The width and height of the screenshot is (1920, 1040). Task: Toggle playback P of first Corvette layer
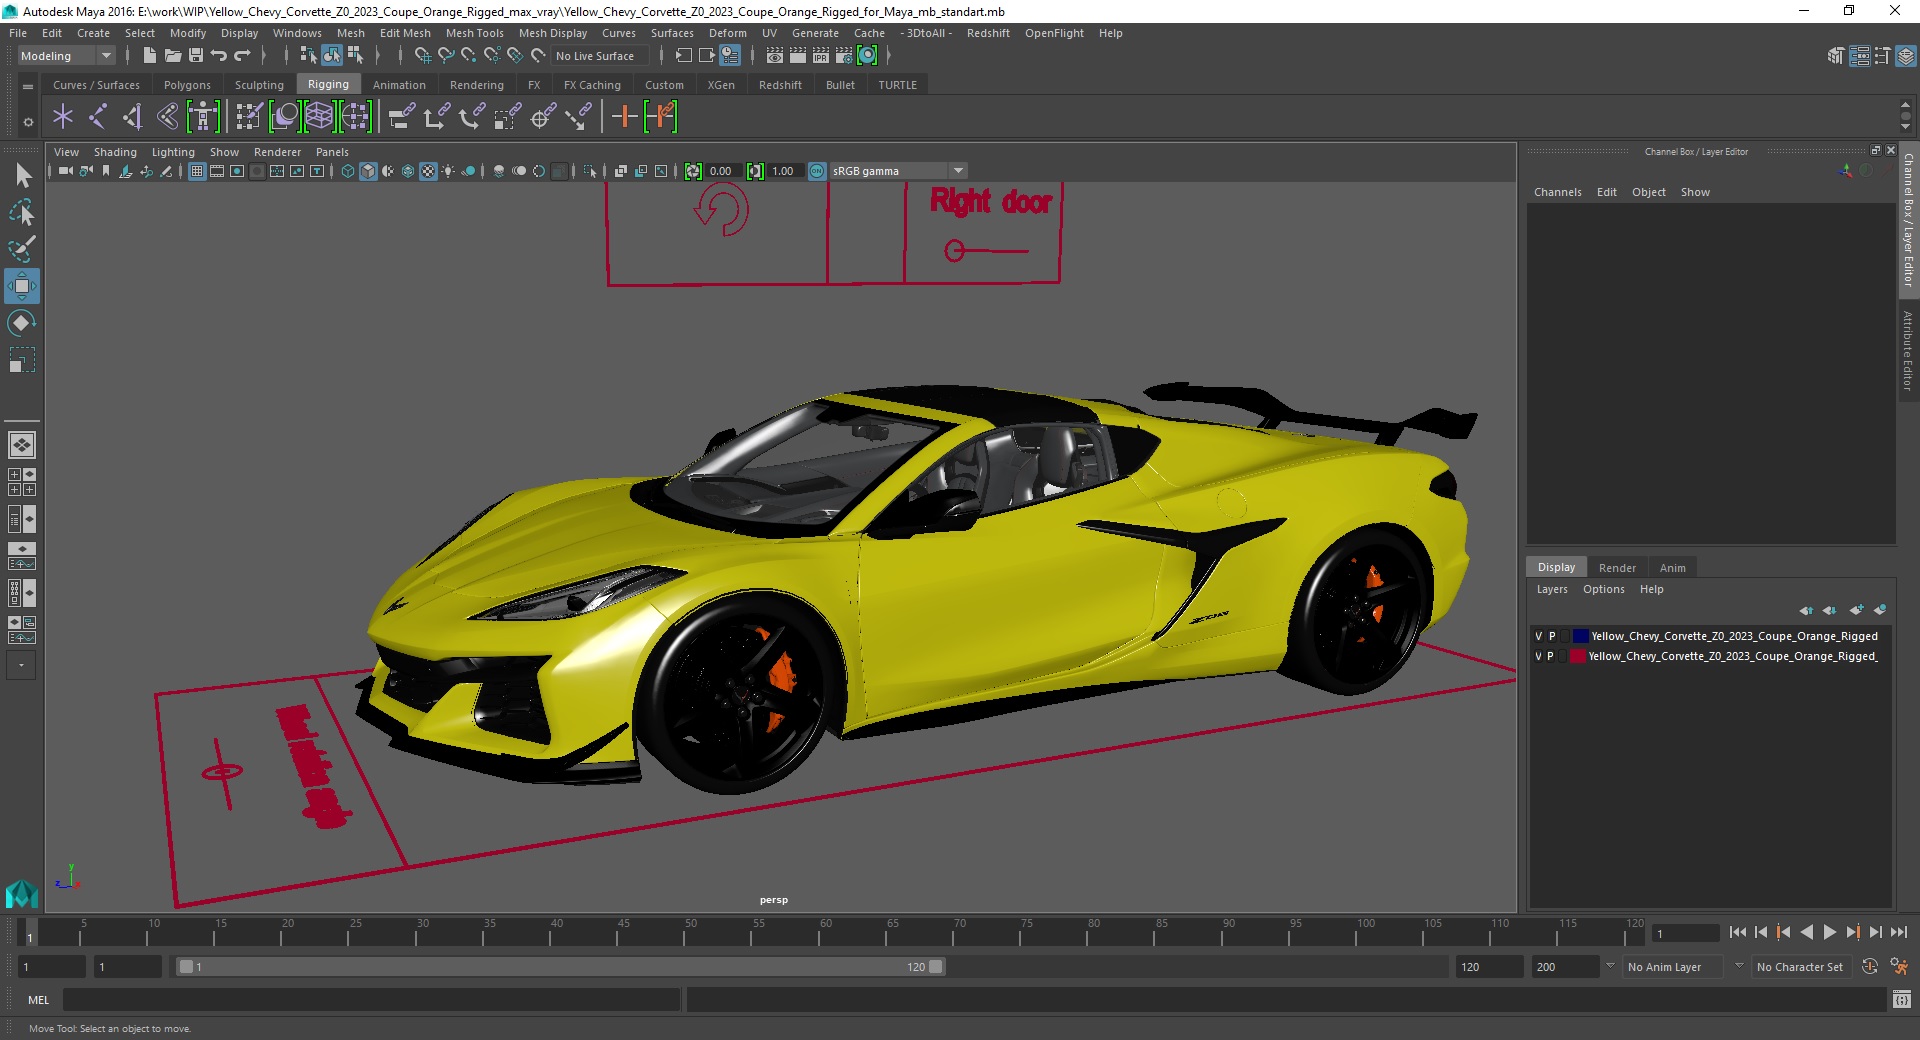(1552, 636)
